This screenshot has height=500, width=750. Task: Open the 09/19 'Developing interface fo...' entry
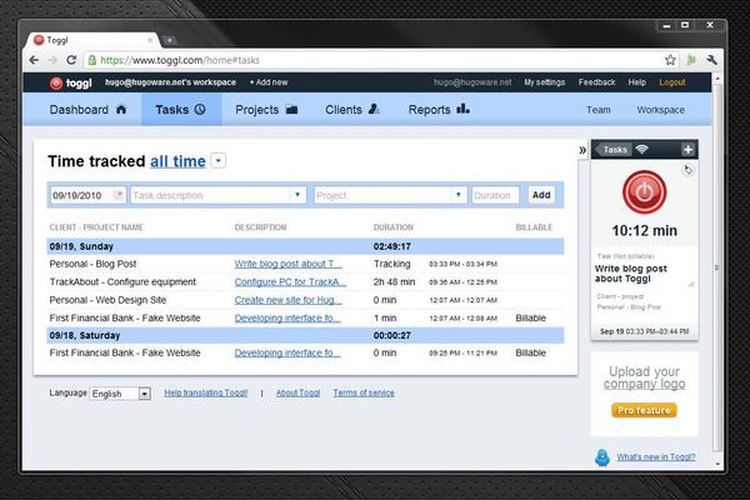click(x=287, y=318)
